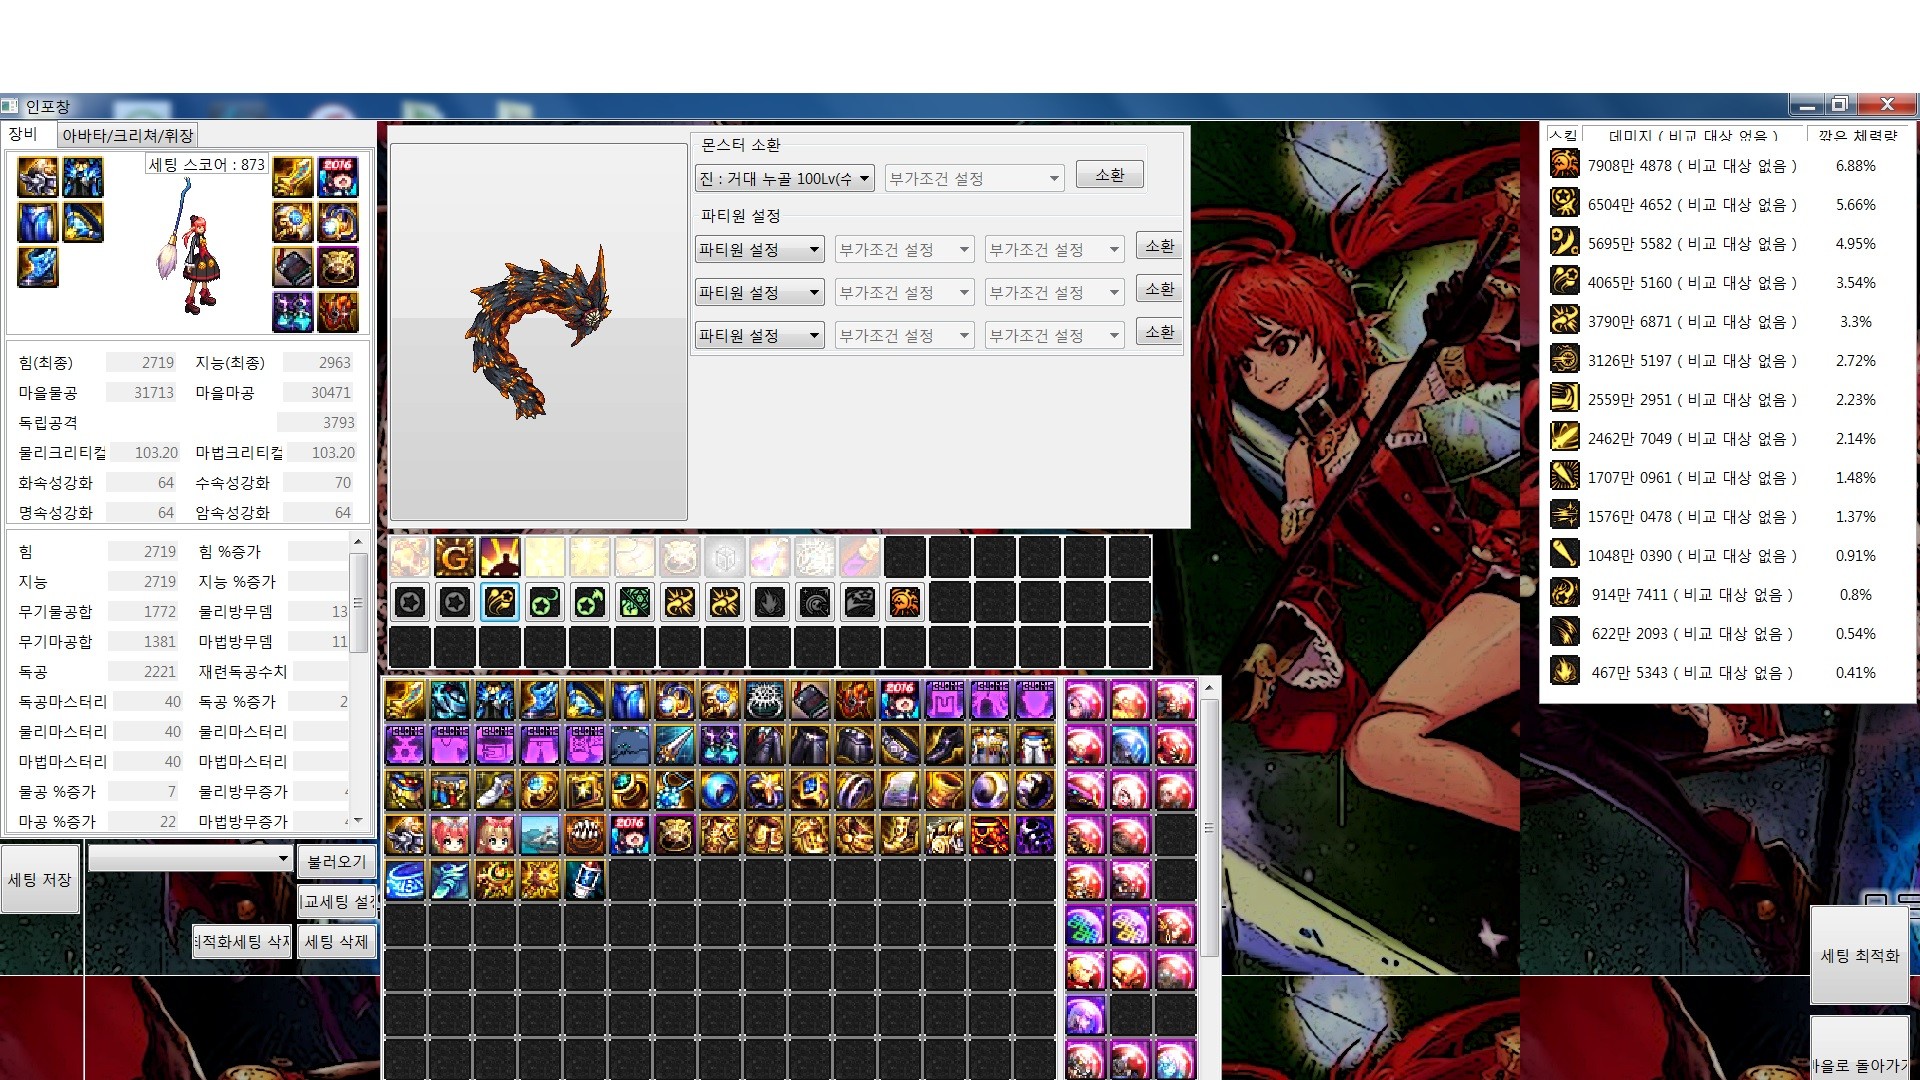The image size is (1920, 1080).
Task: Click the orange beetle skill icon
Action: 905,602
